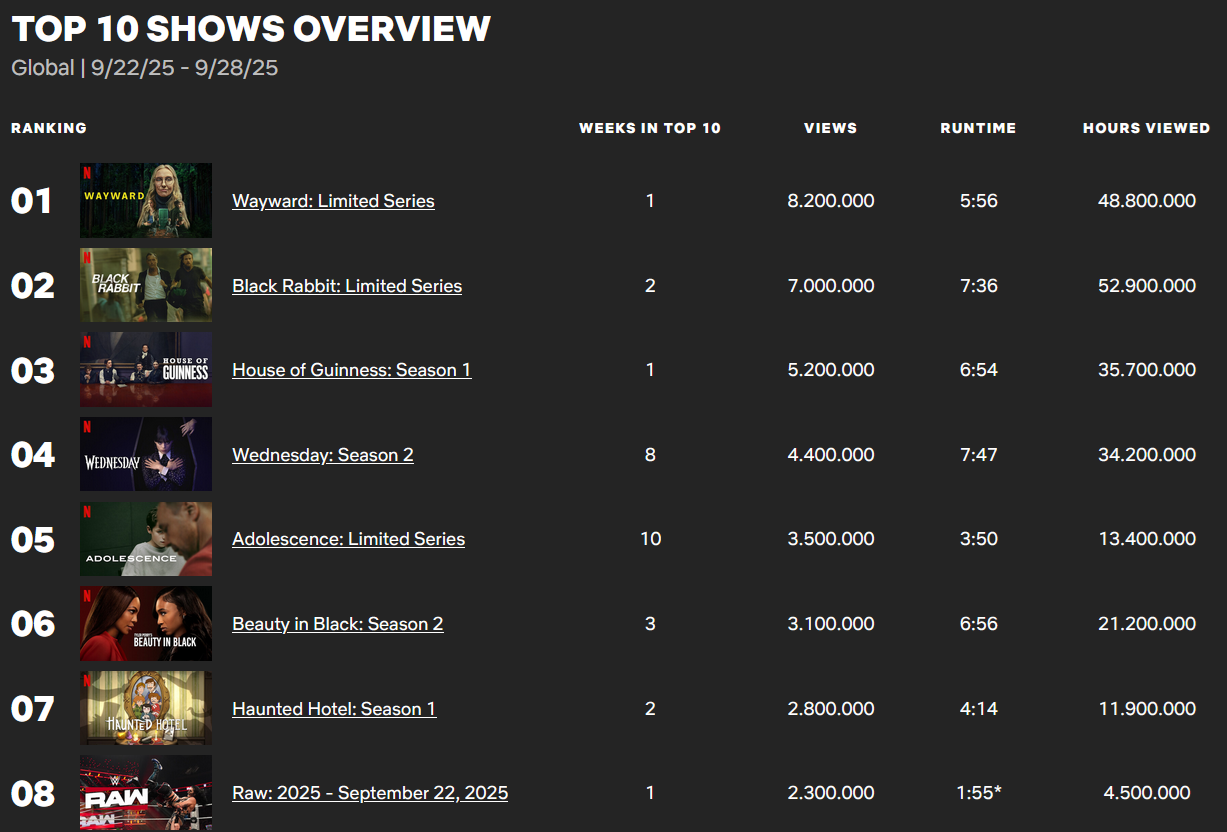
Task: Click the Wayward show thumbnail
Action: 146,200
